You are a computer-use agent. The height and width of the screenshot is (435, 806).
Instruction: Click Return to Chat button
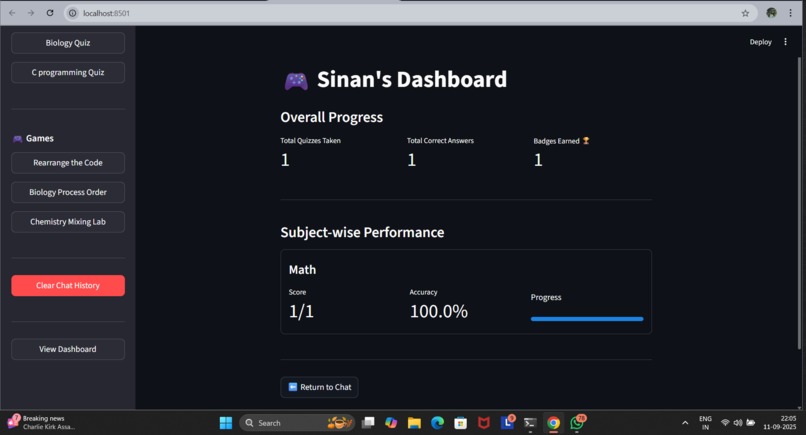pos(319,387)
